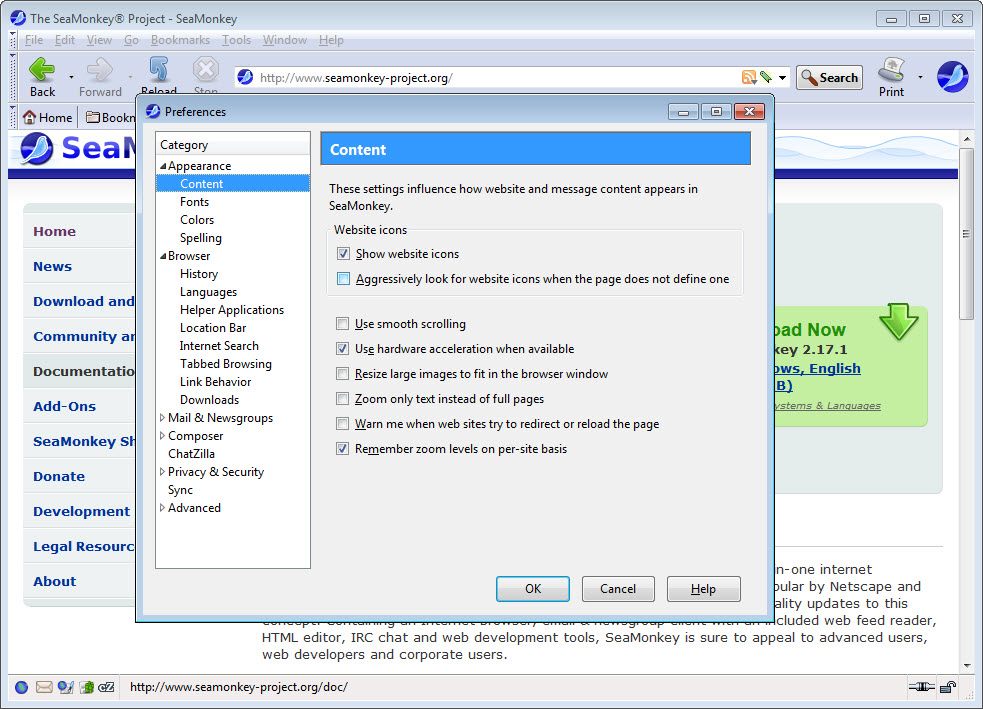Click the Stop loading icon

tap(206, 69)
